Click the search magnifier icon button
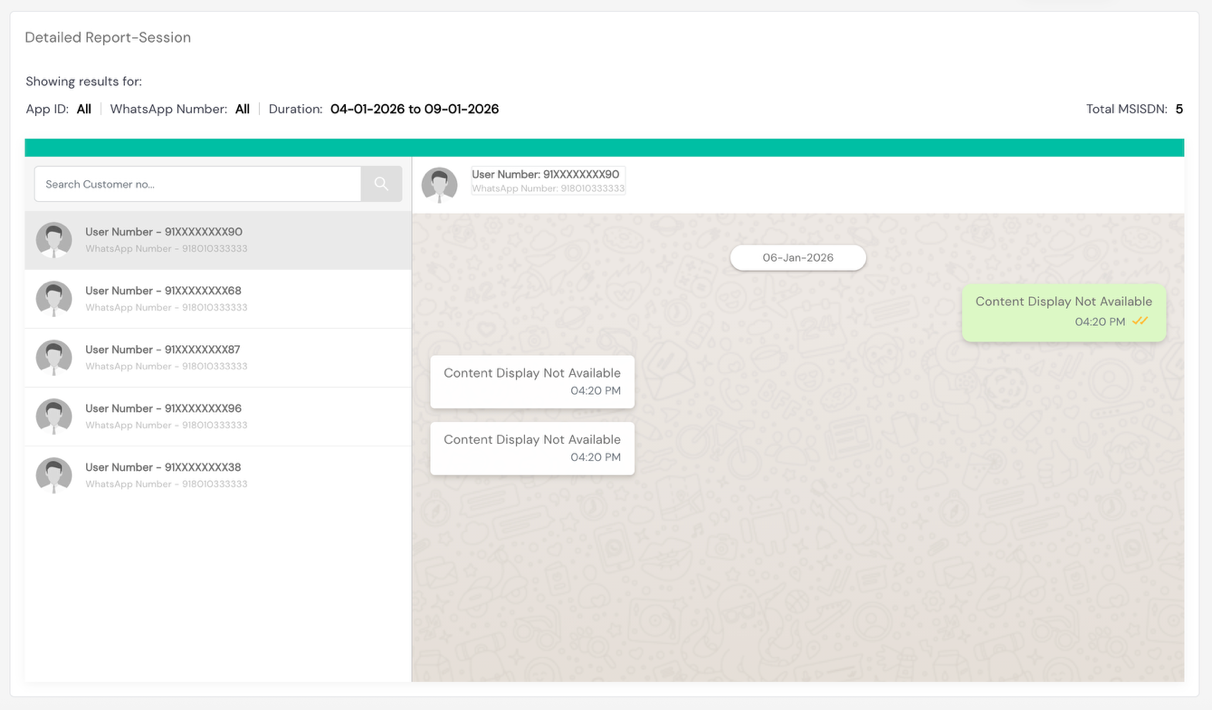This screenshot has height=710, width=1212. [x=381, y=184]
